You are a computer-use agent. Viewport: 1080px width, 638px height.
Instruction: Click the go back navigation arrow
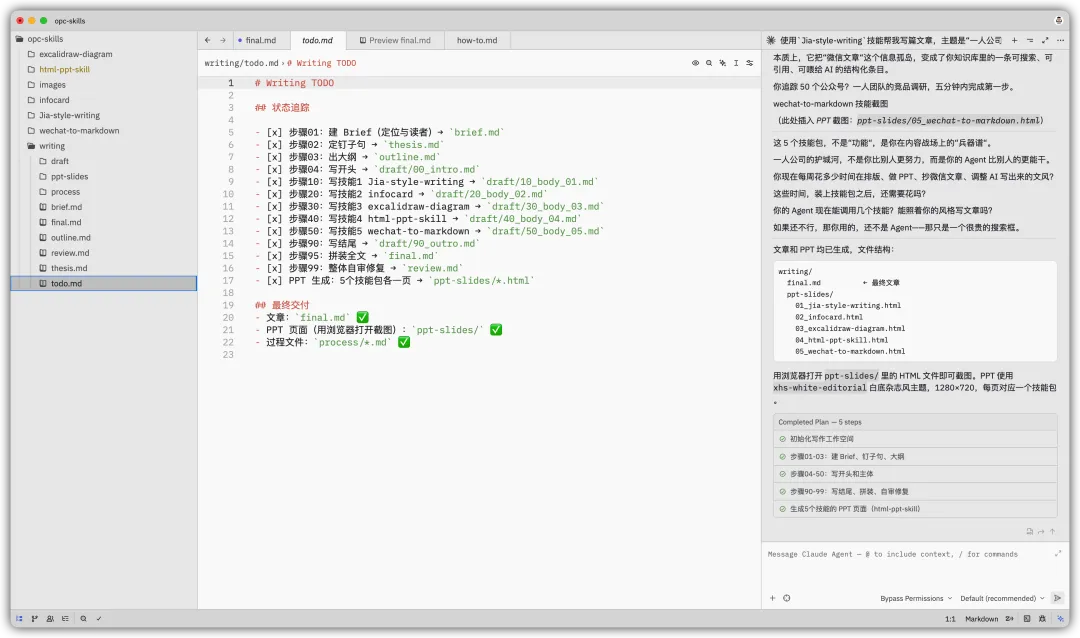208,40
